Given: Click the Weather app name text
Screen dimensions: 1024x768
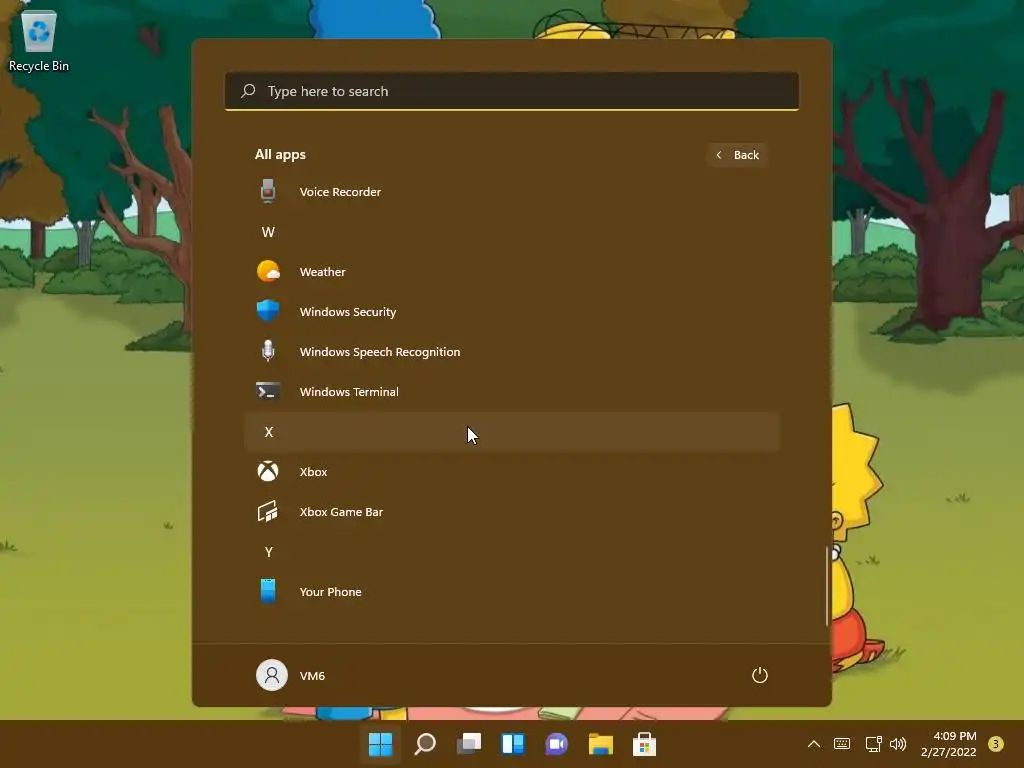Looking at the screenshot, I should [323, 272].
